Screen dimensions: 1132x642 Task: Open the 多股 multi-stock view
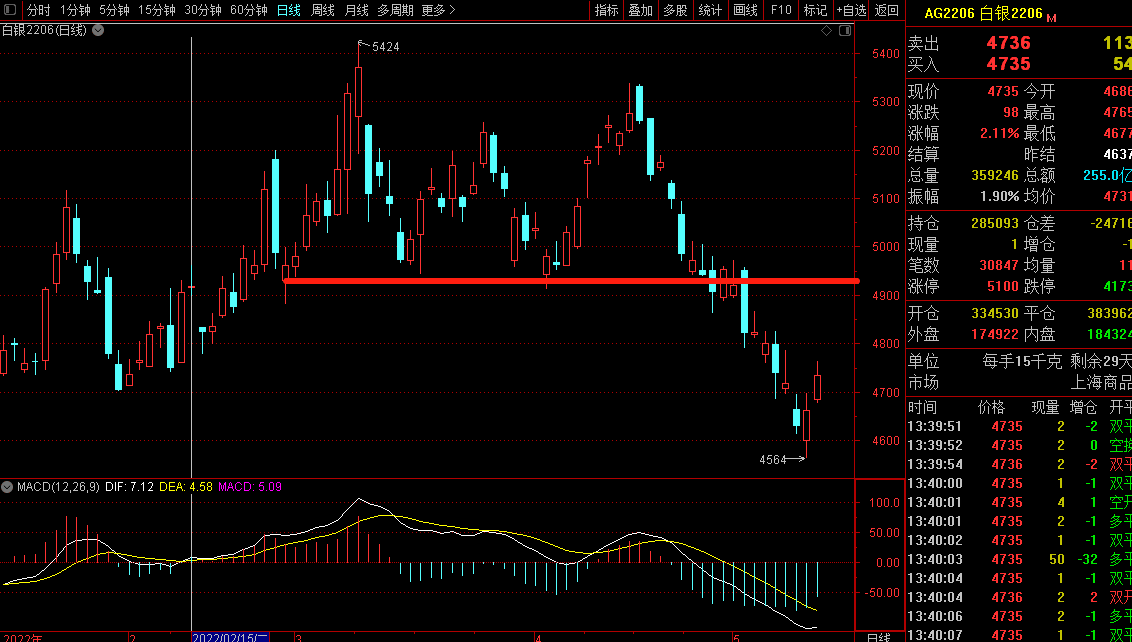tap(675, 10)
